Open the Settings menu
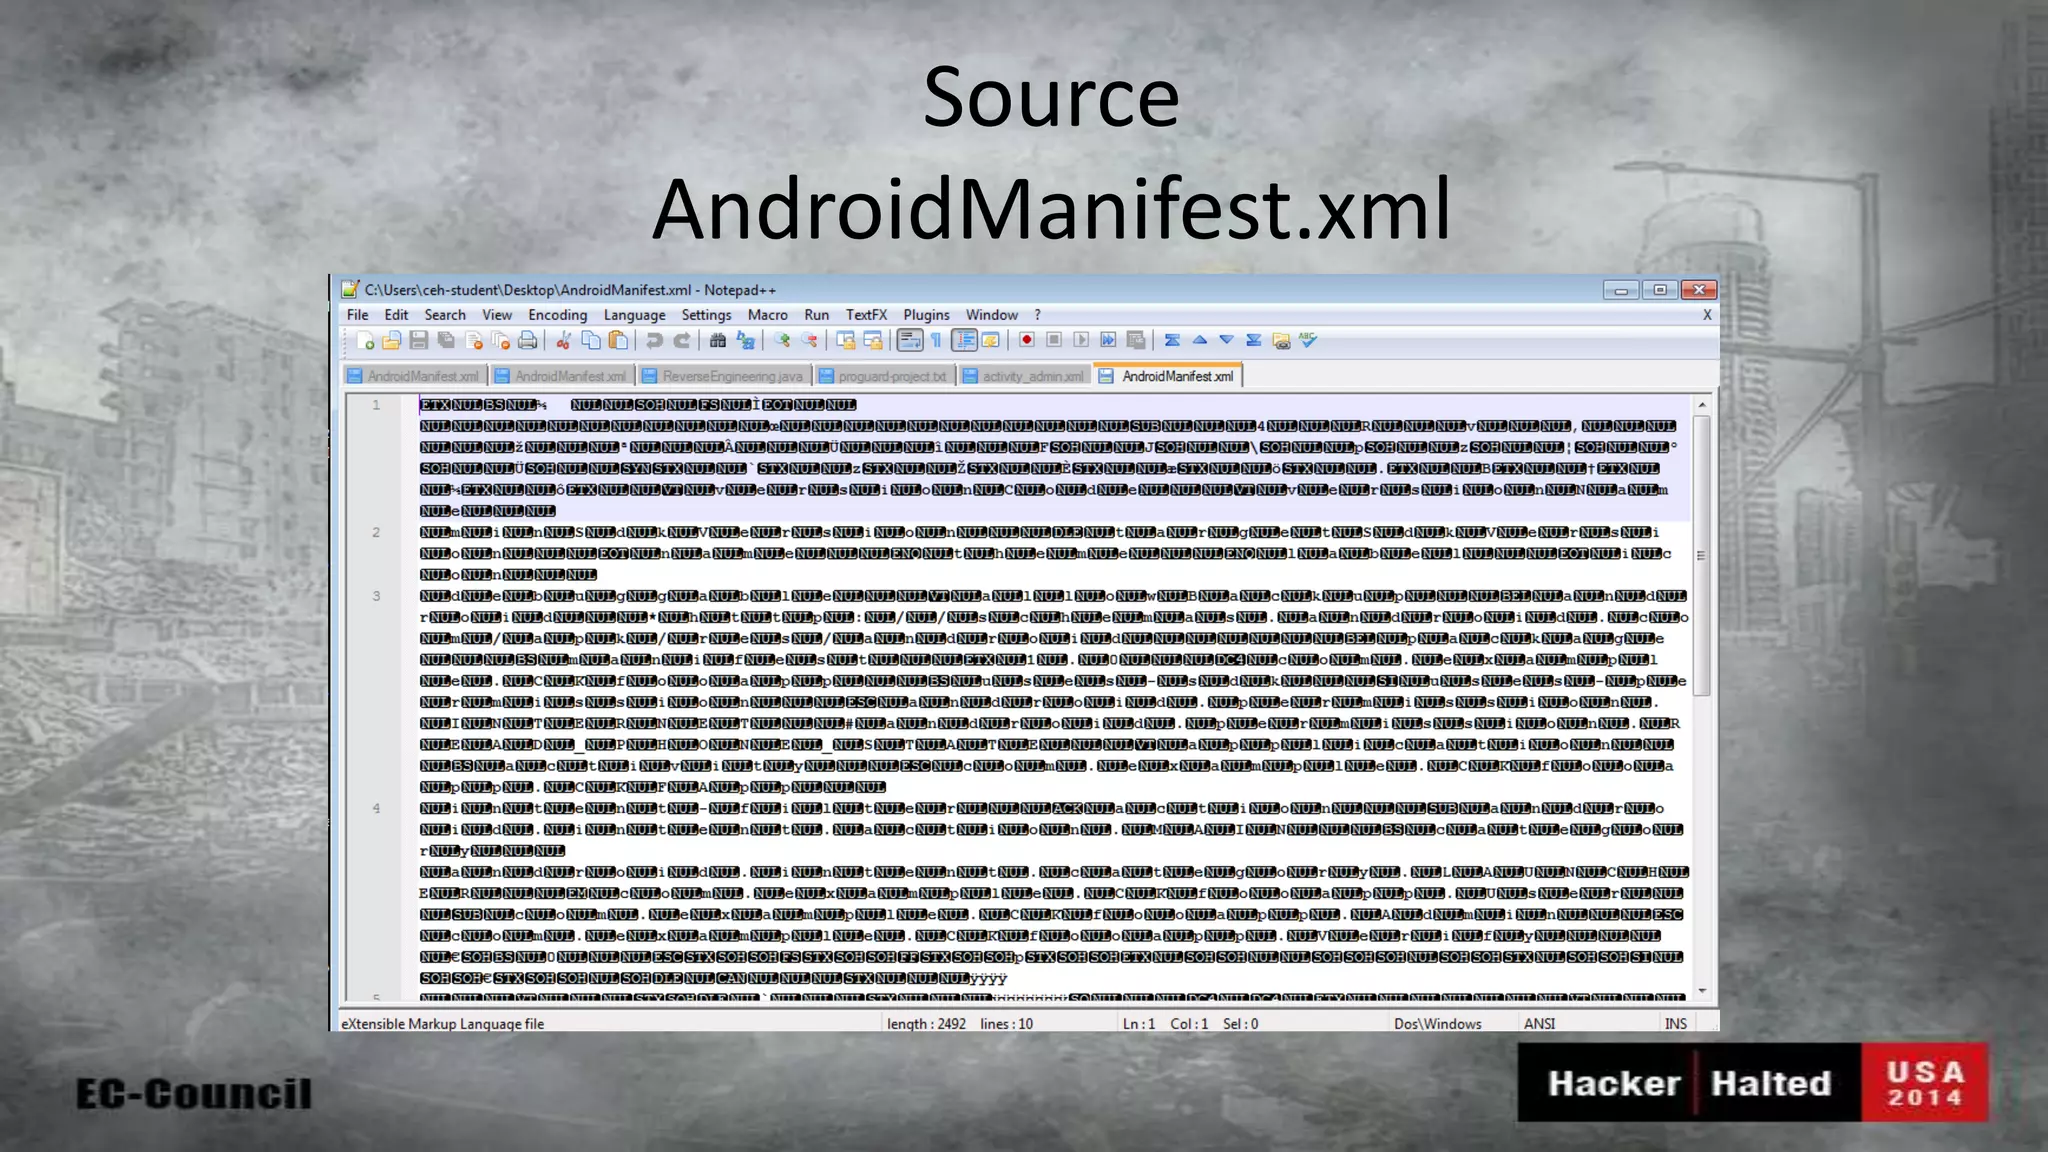Viewport: 2048px width, 1152px height. (706, 315)
